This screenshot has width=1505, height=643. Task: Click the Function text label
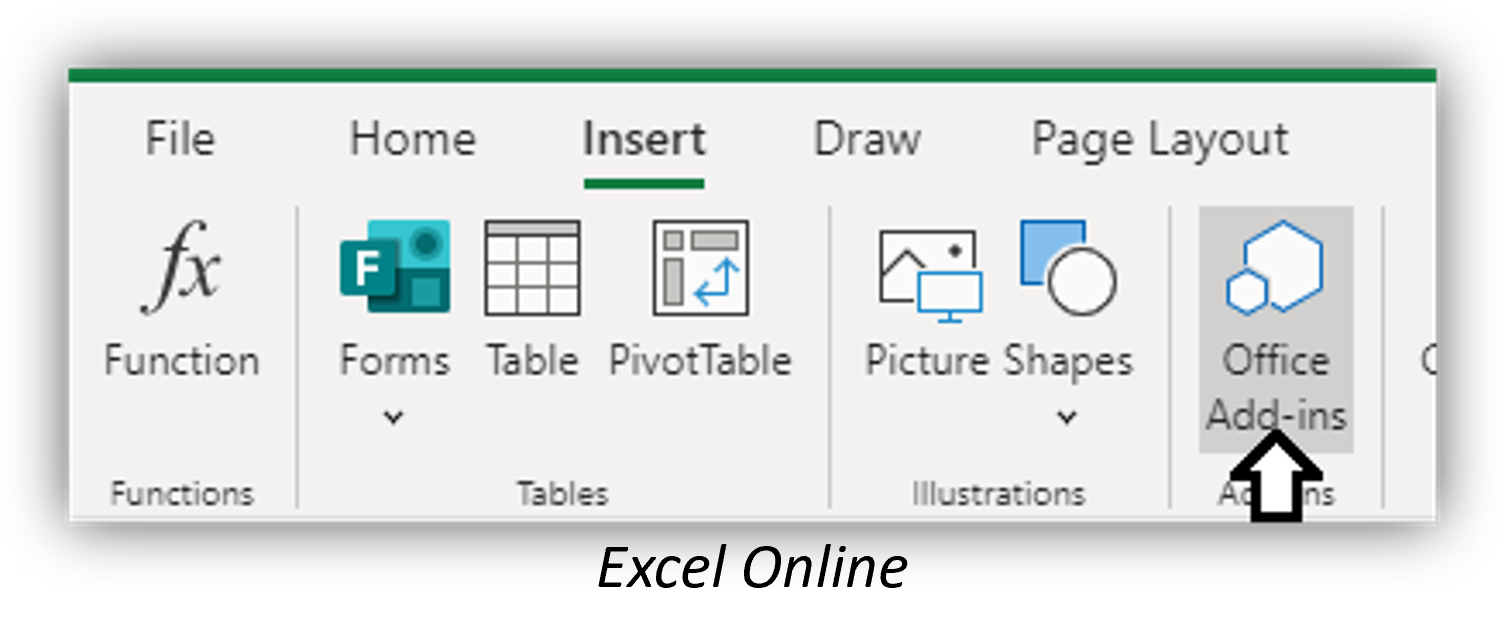[181, 360]
